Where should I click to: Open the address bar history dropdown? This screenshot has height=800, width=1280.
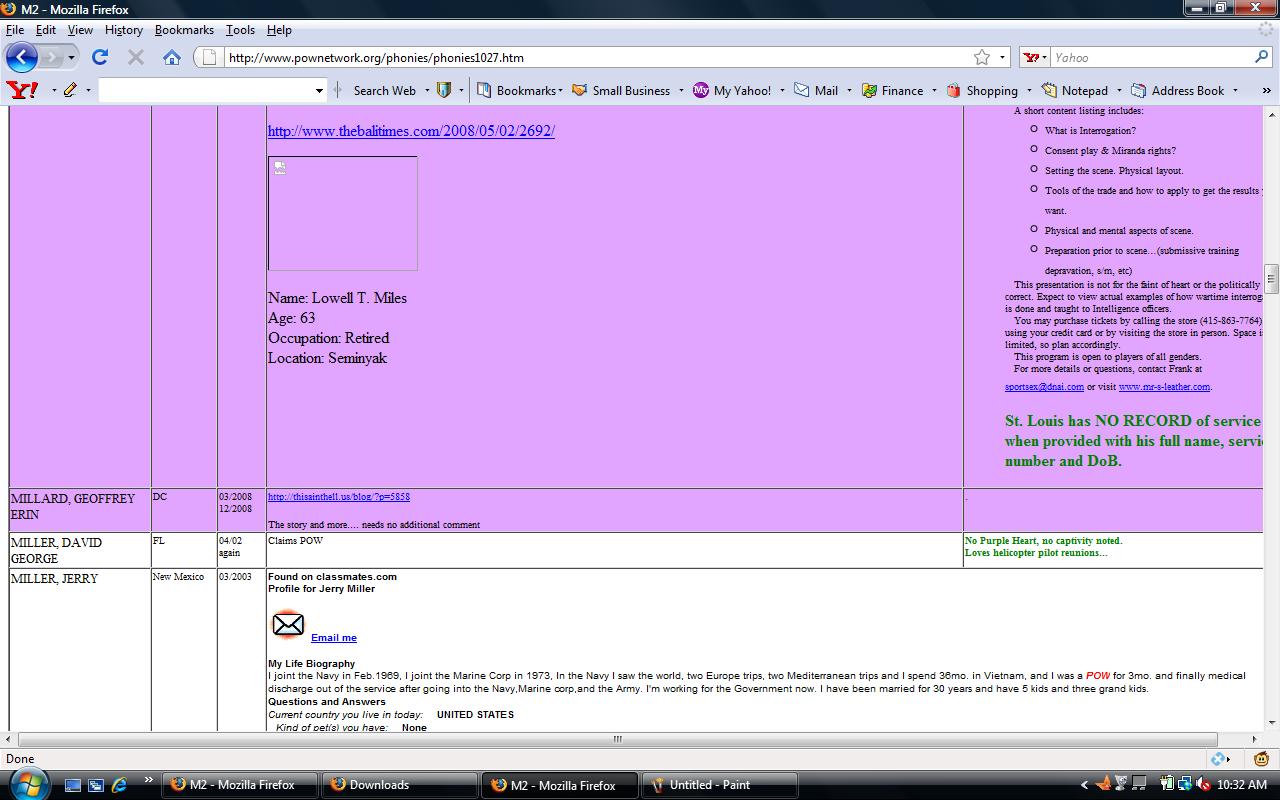tap(1002, 57)
